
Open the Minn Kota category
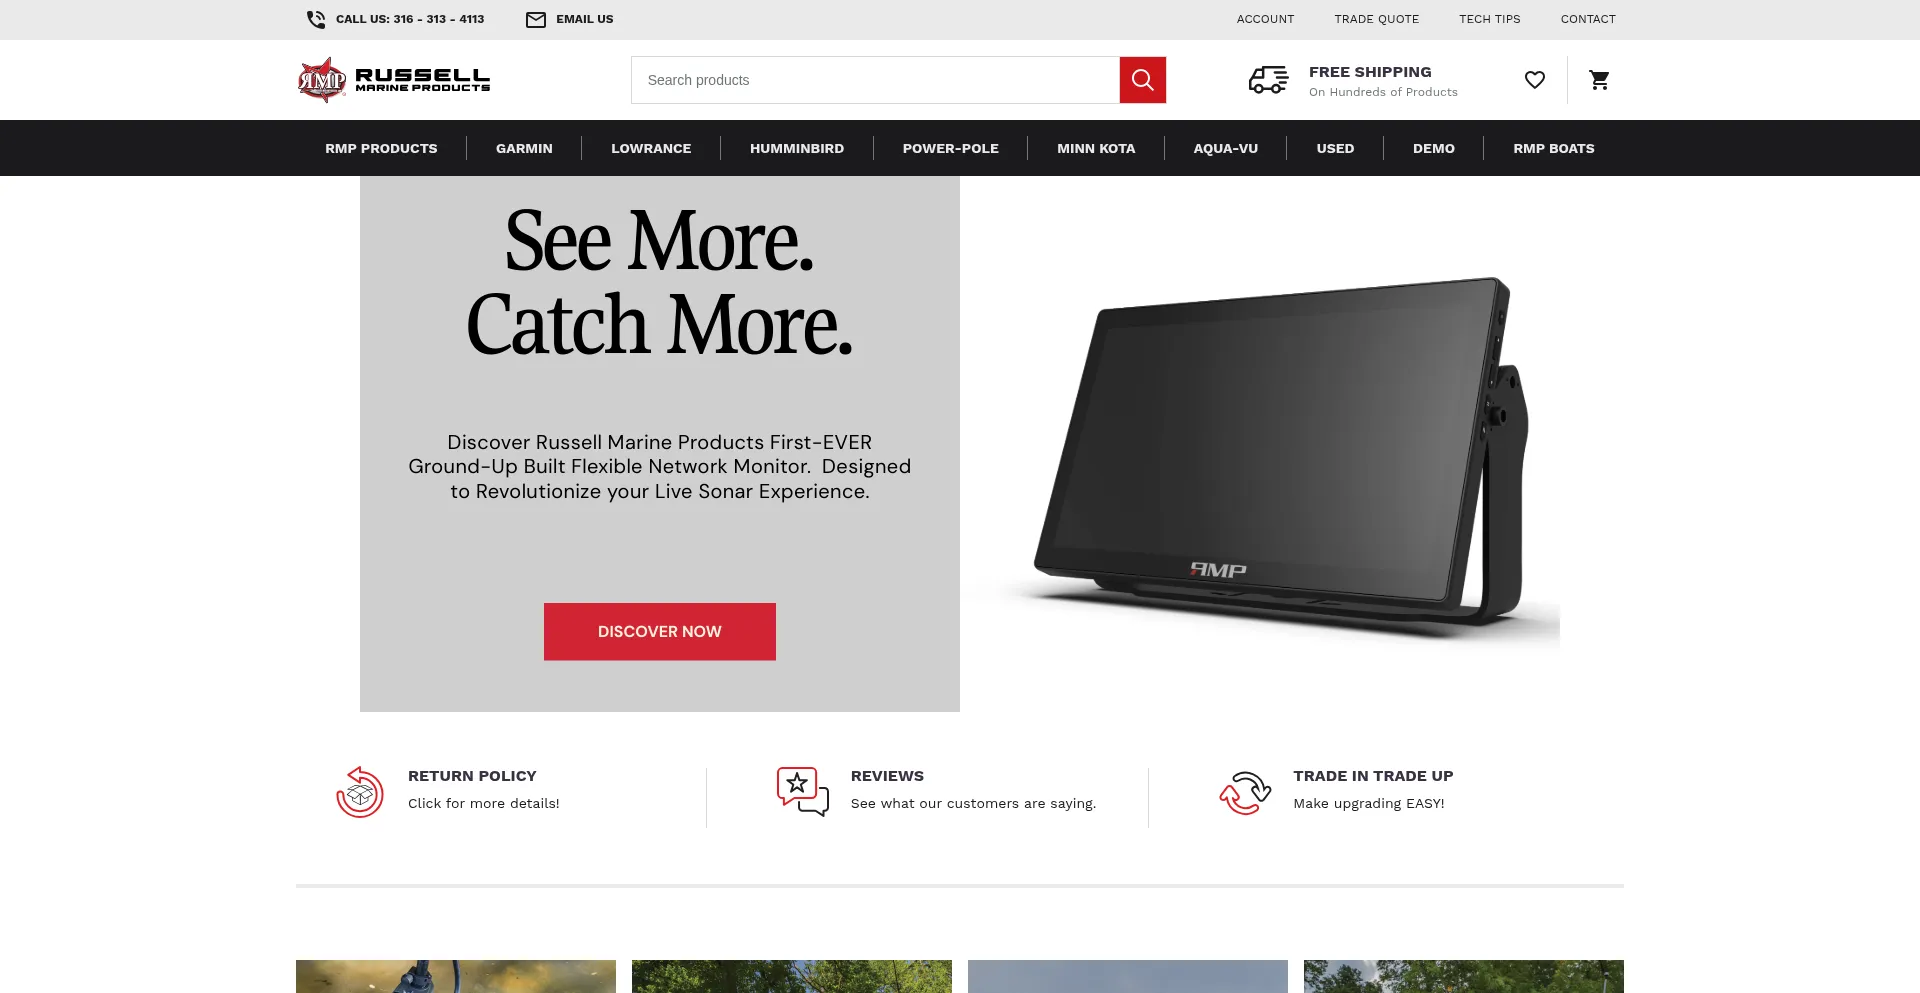pos(1096,148)
